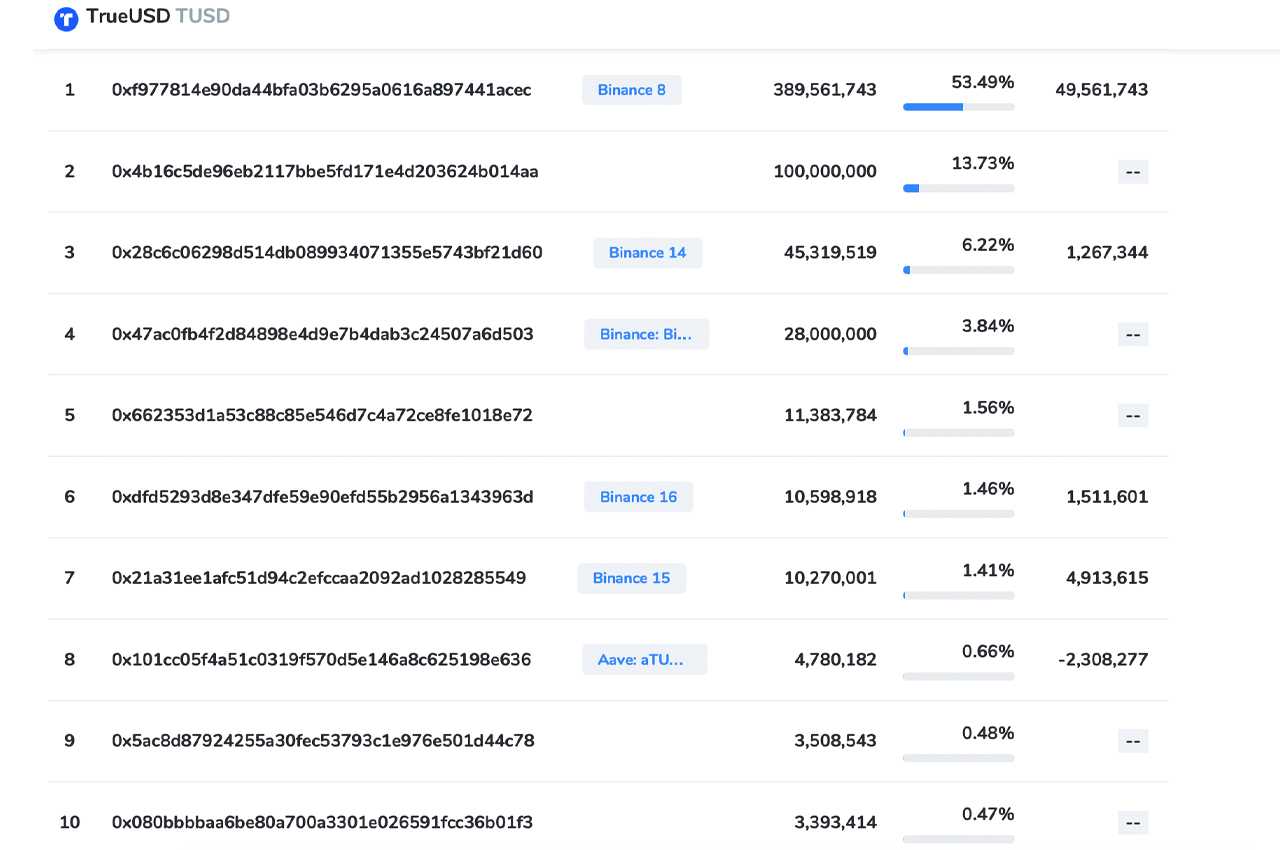Click the Binance: Bi... truncated label
Image resolution: width=1280 pixels, height=850 pixels.
pos(646,333)
